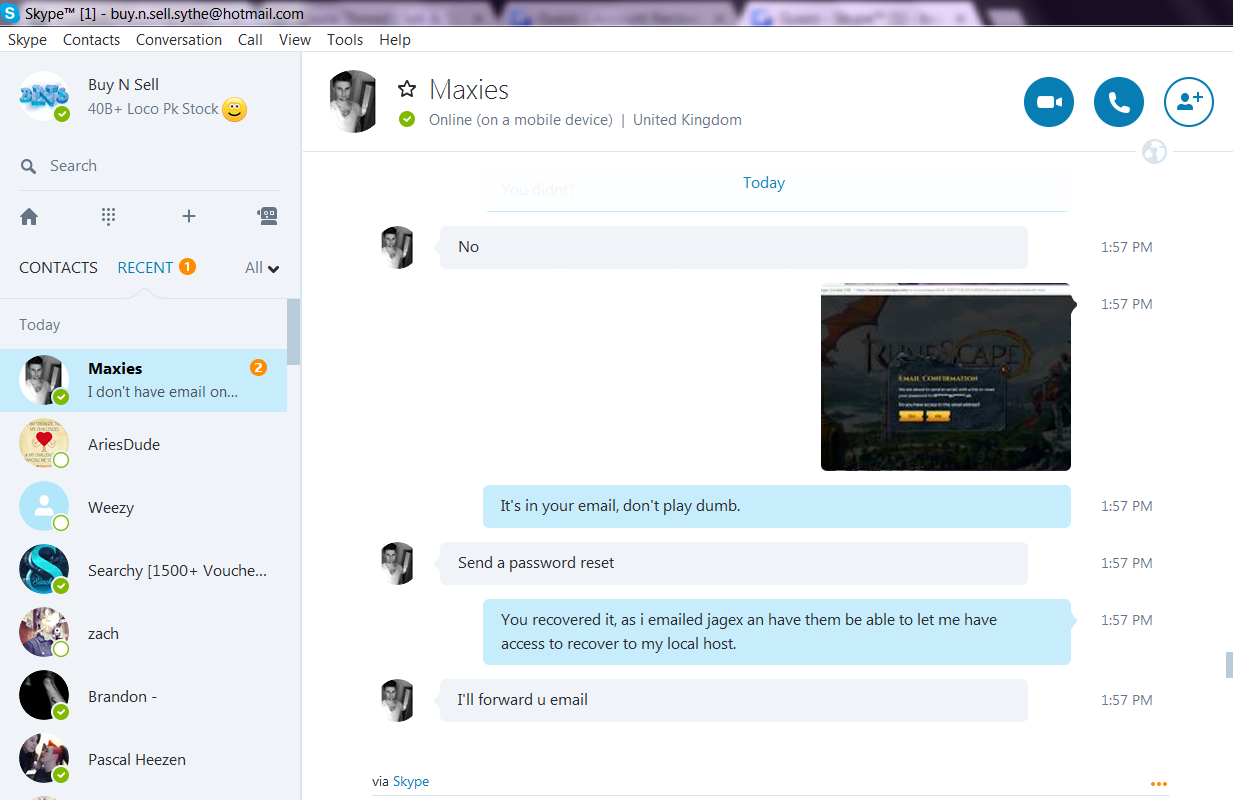Screen dimensions: 1233x800
Task: Open the RuneScape email confirmation screenshot
Action: (x=946, y=377)
